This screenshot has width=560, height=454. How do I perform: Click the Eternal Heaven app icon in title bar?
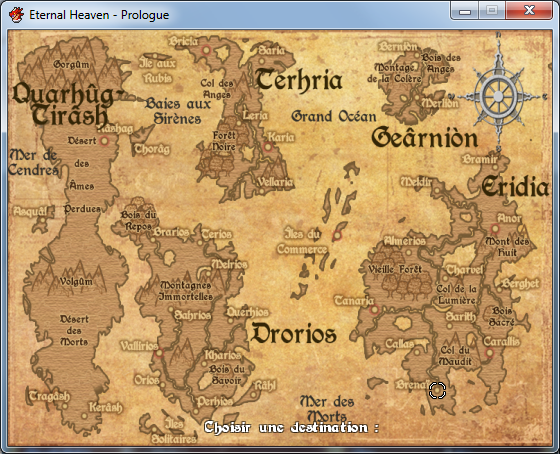pos(16,15)
